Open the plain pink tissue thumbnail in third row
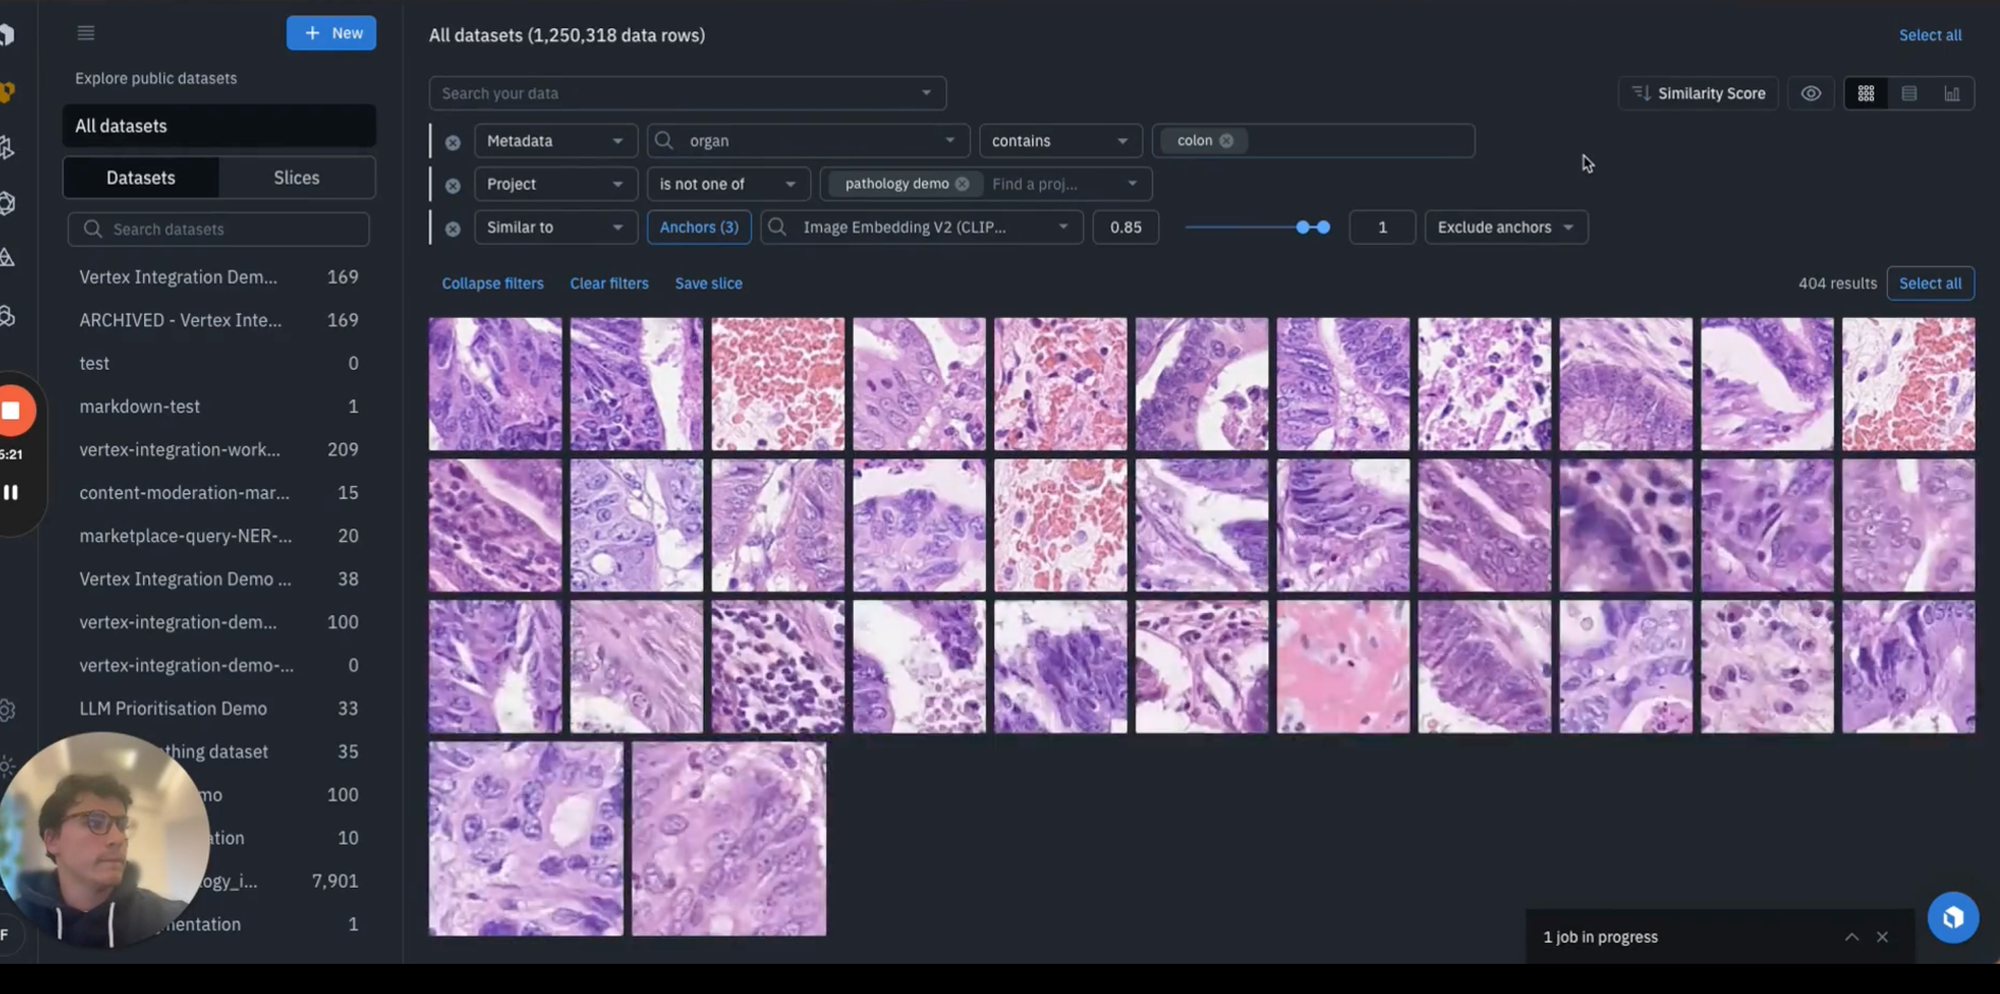Screen dimensions: 2000x994 [1343, 667]
